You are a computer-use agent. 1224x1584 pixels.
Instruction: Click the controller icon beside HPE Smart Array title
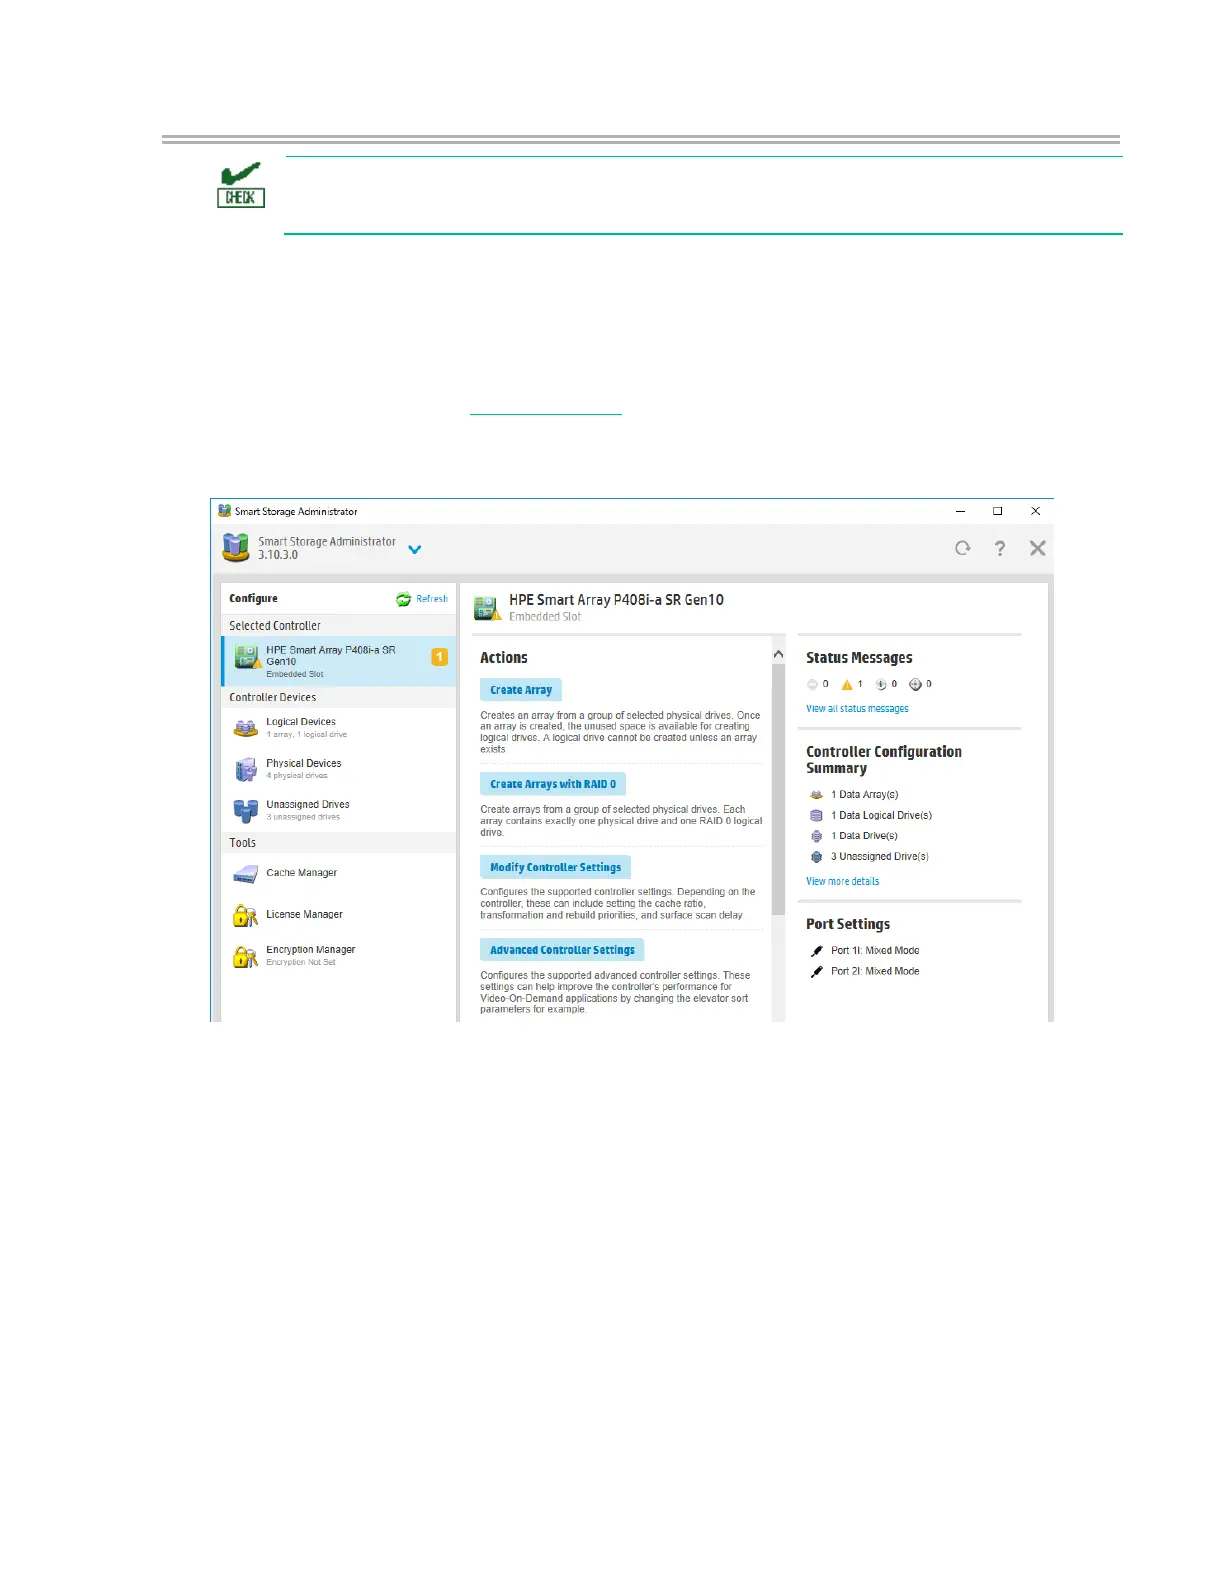[x=487, y=607]
